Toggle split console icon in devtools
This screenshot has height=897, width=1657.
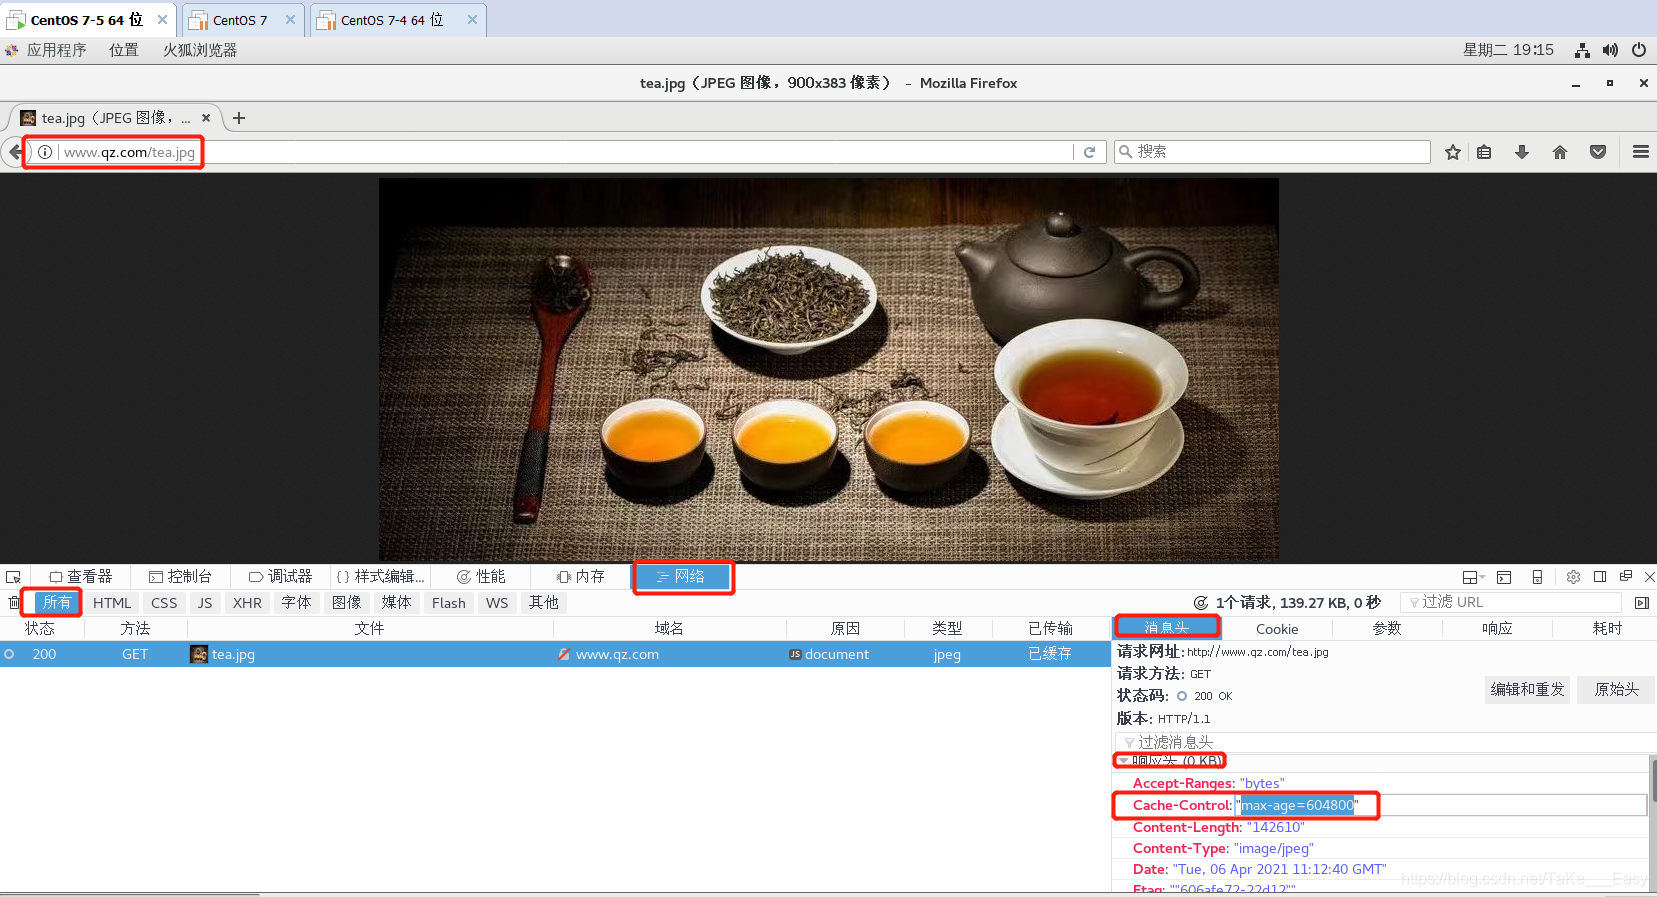[1504, 577]
